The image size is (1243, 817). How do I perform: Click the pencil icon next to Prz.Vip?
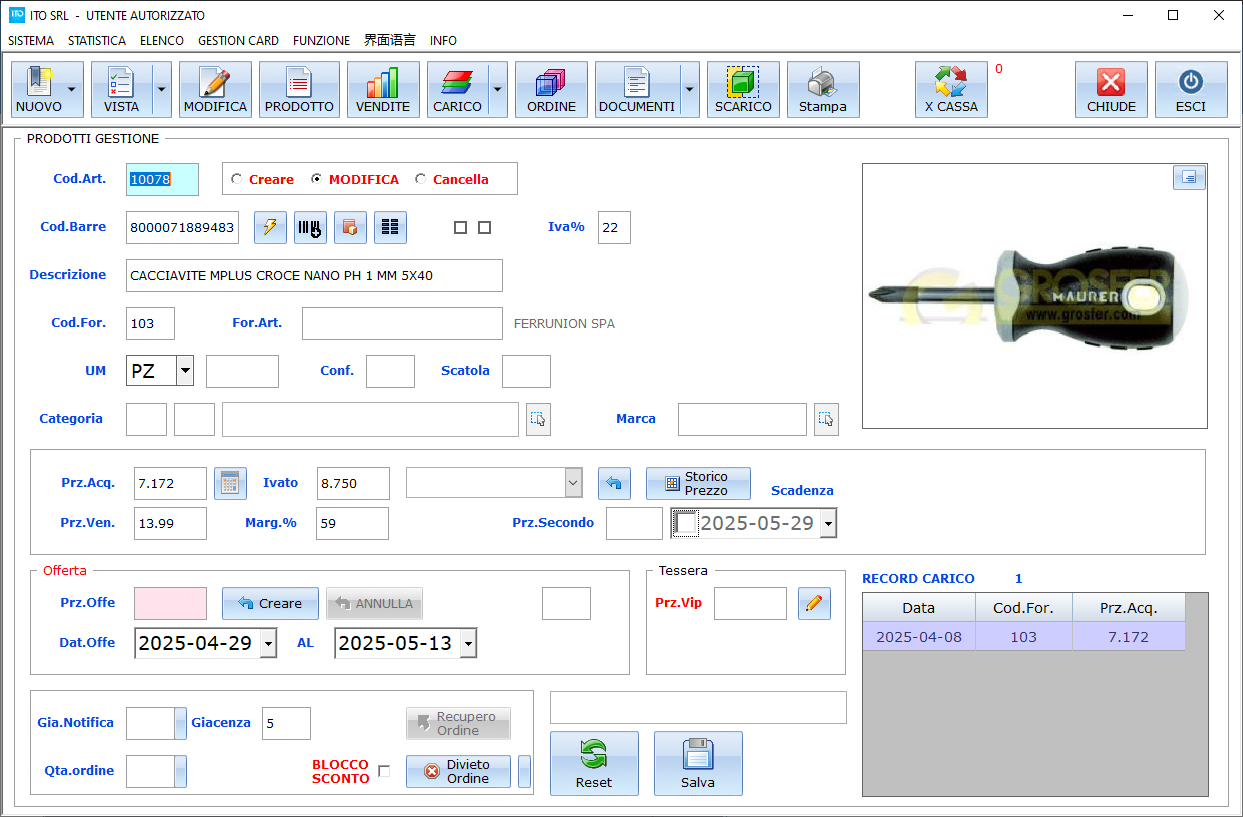814,603
